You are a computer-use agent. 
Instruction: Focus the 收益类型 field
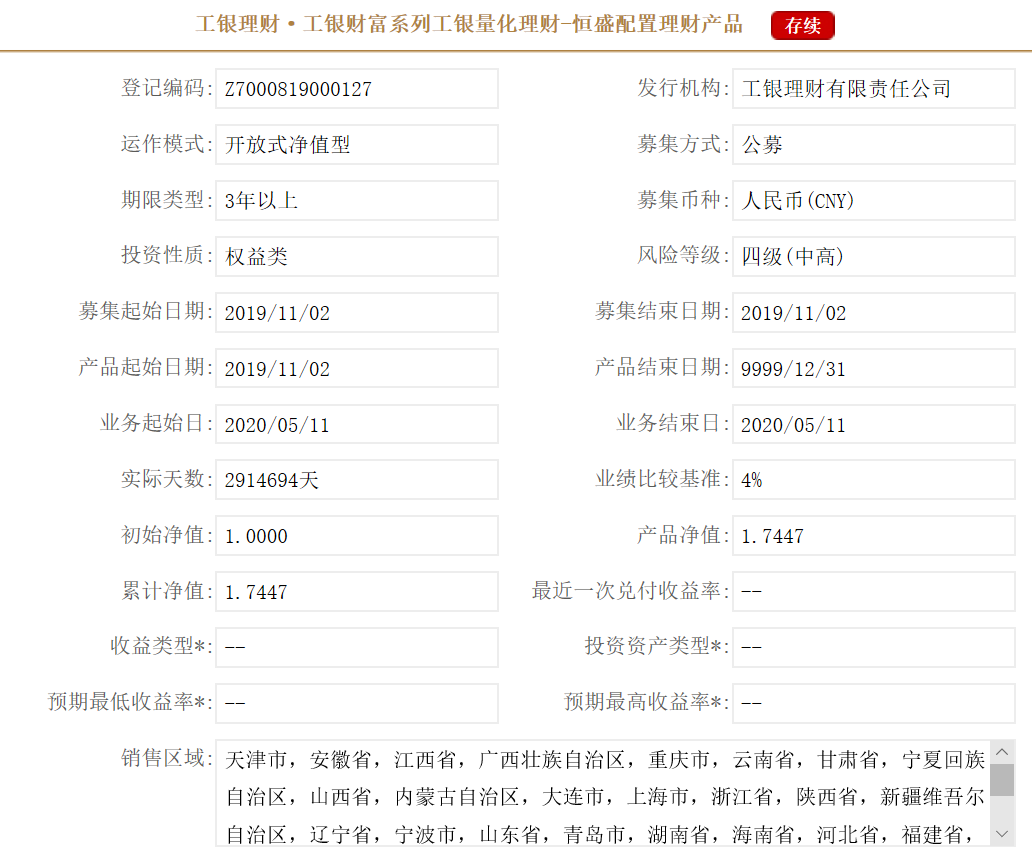click(356, 647)
